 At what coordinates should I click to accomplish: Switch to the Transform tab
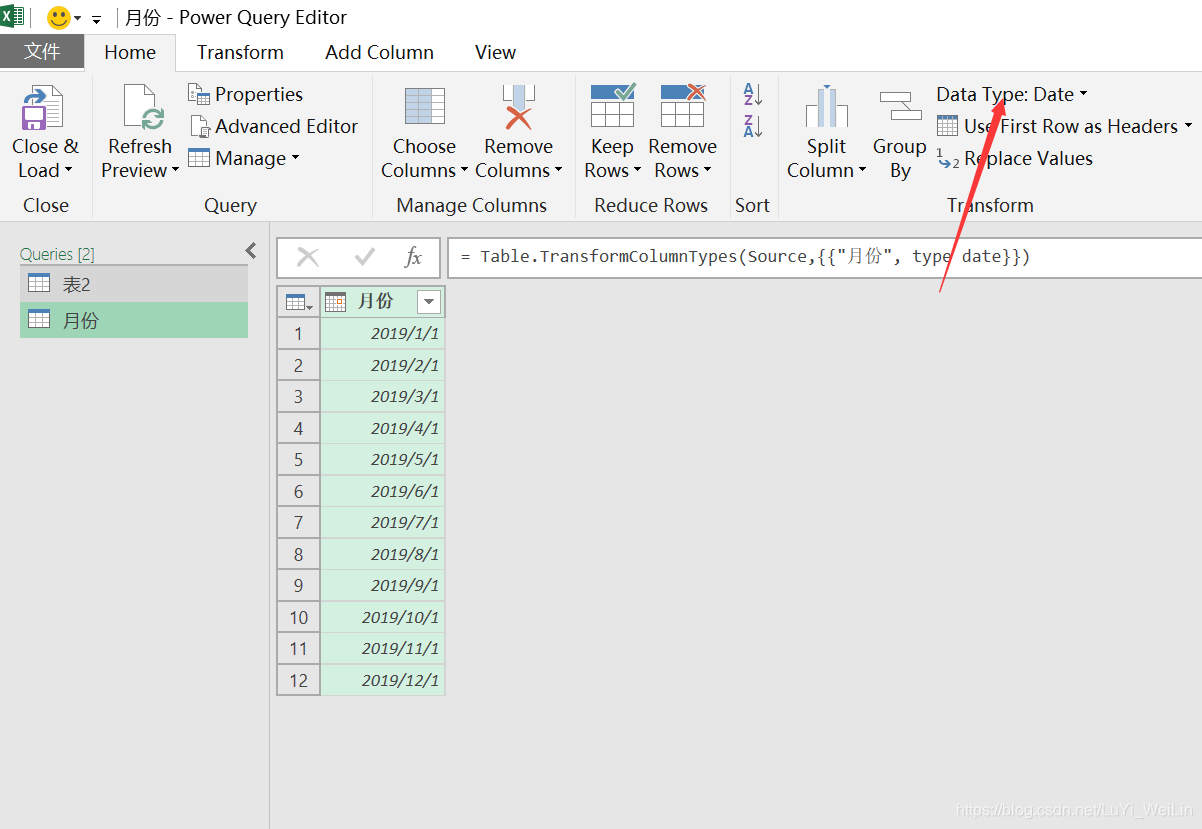coord(240,52)
